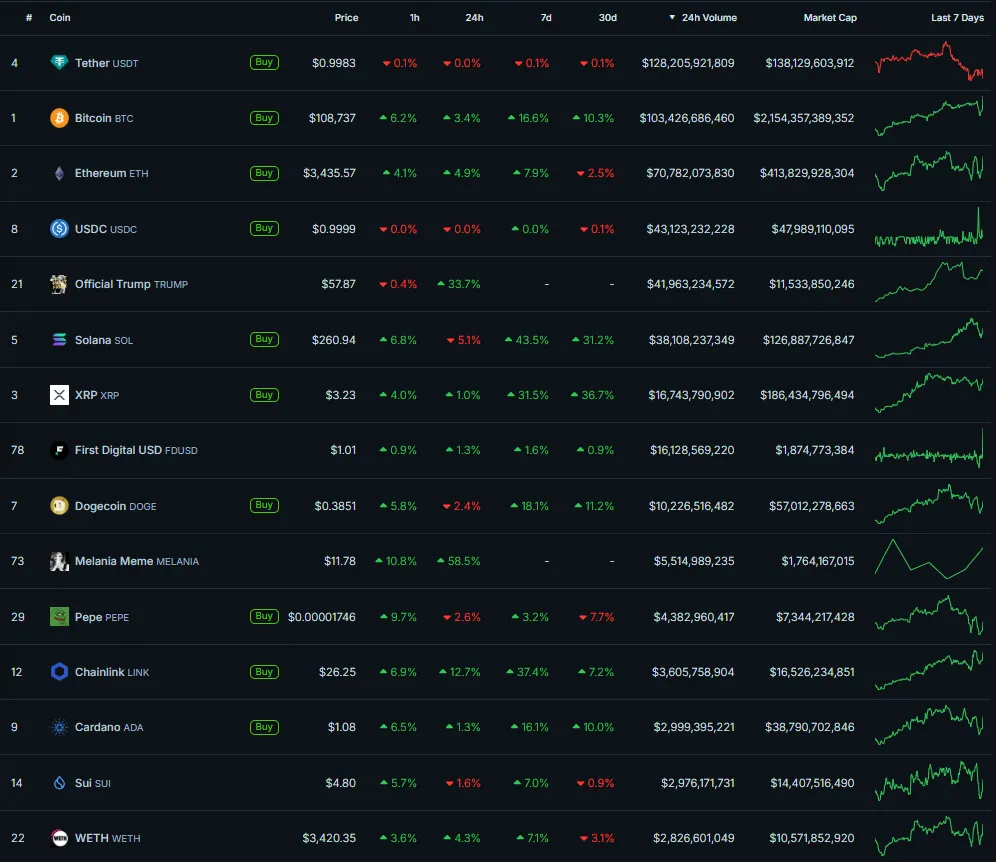996x862 pixels.
Task: View Official Trump's 7-day sparkline chart
Action: click(x=929, y=282)
